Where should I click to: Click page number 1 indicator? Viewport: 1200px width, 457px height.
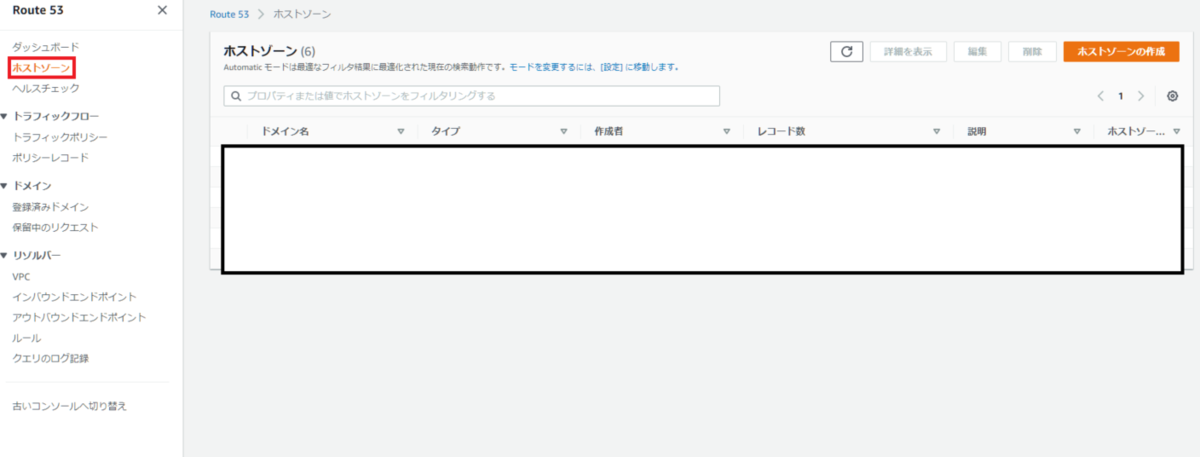coord(1121,96)
